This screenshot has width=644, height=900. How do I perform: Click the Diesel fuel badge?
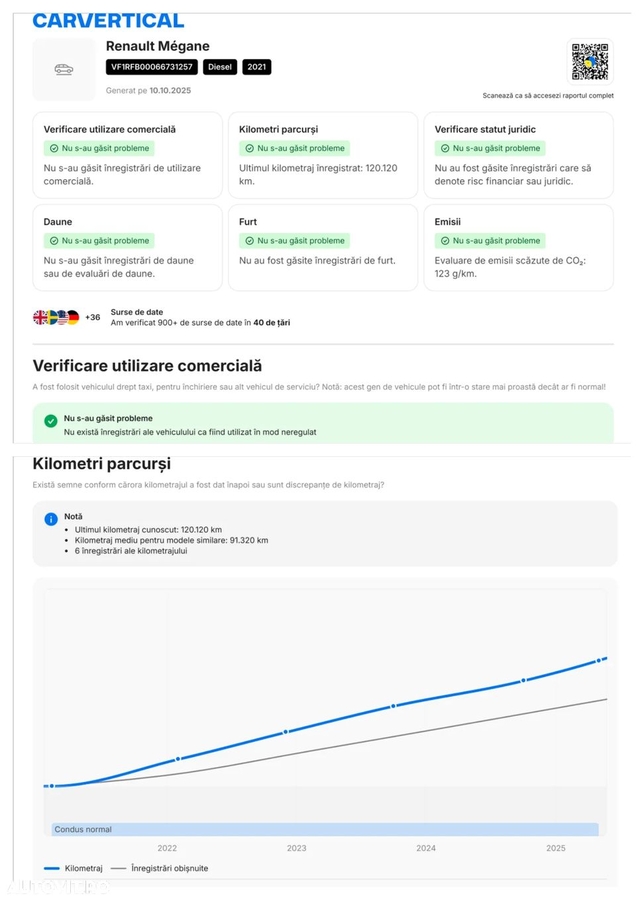(220, 67)
